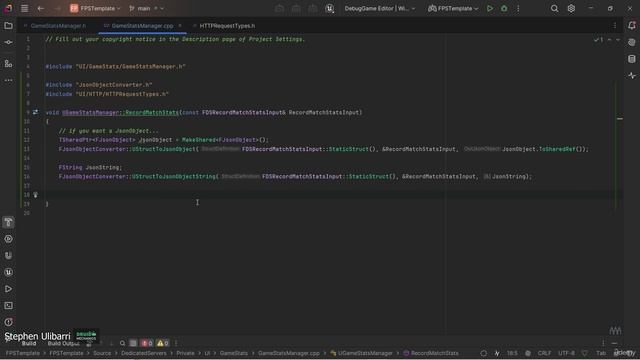Hide the build tool window minimize icon
Viewport: 640px width, 360px height.
point(614,344)
